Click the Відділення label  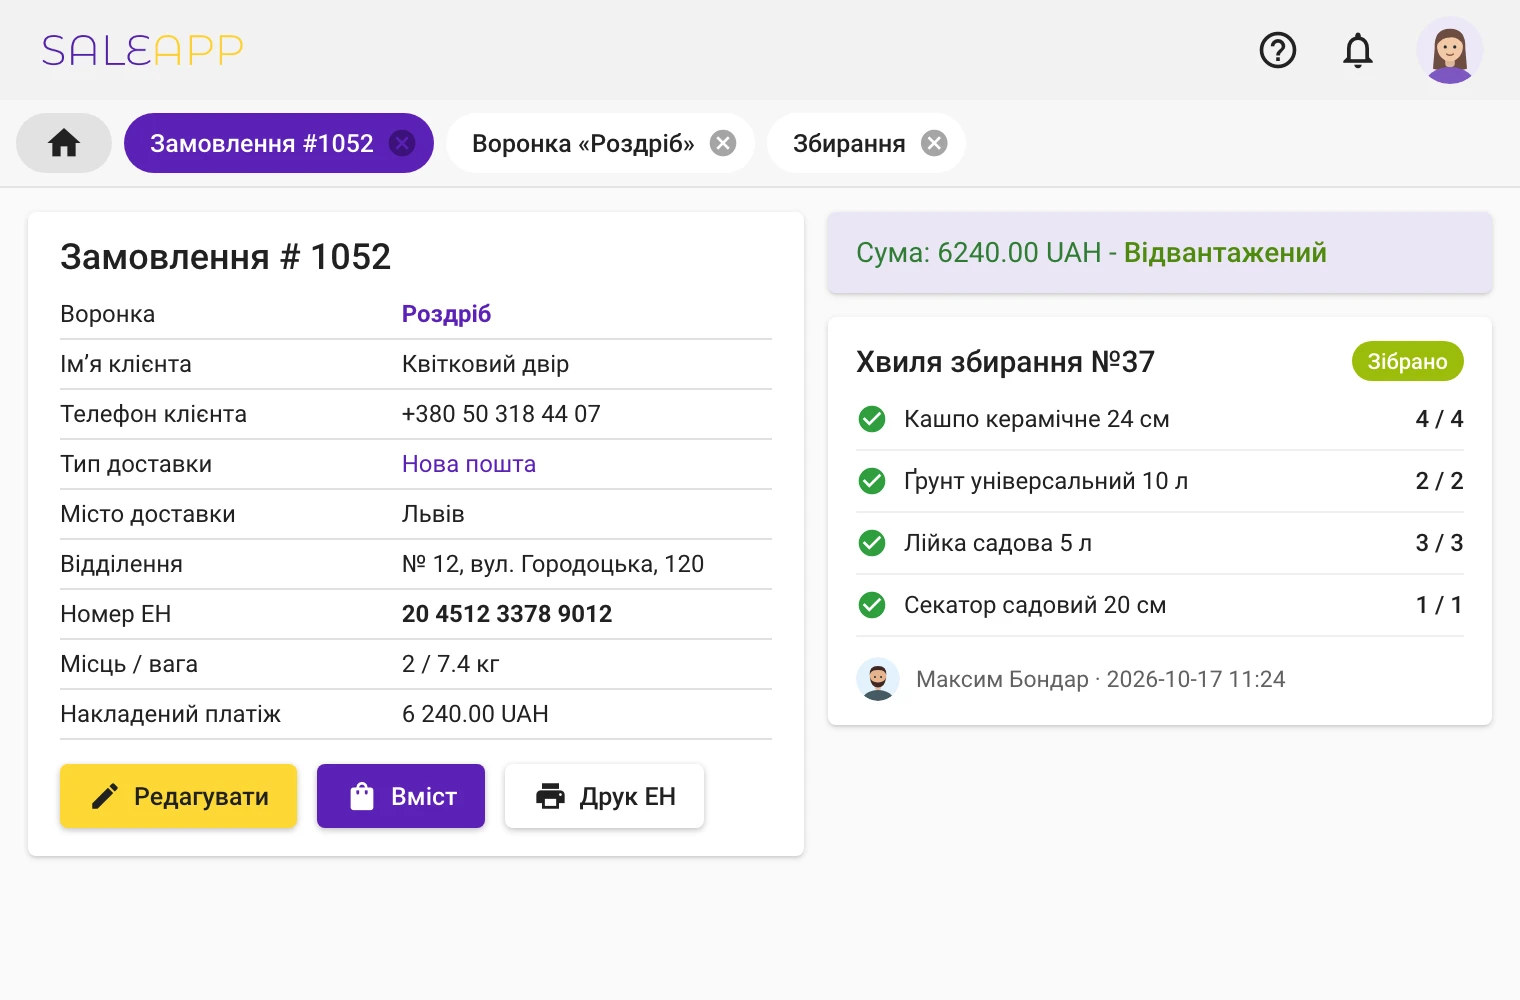(x=121, y=564)
